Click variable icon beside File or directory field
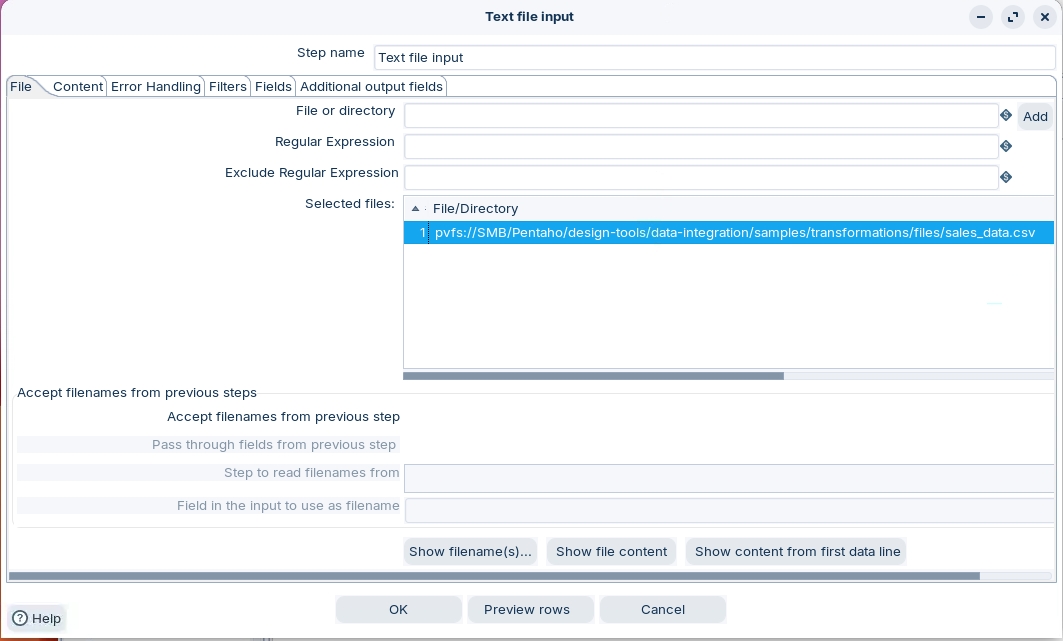This screenshot has height=641, width=1063. tap(1006, 116)
